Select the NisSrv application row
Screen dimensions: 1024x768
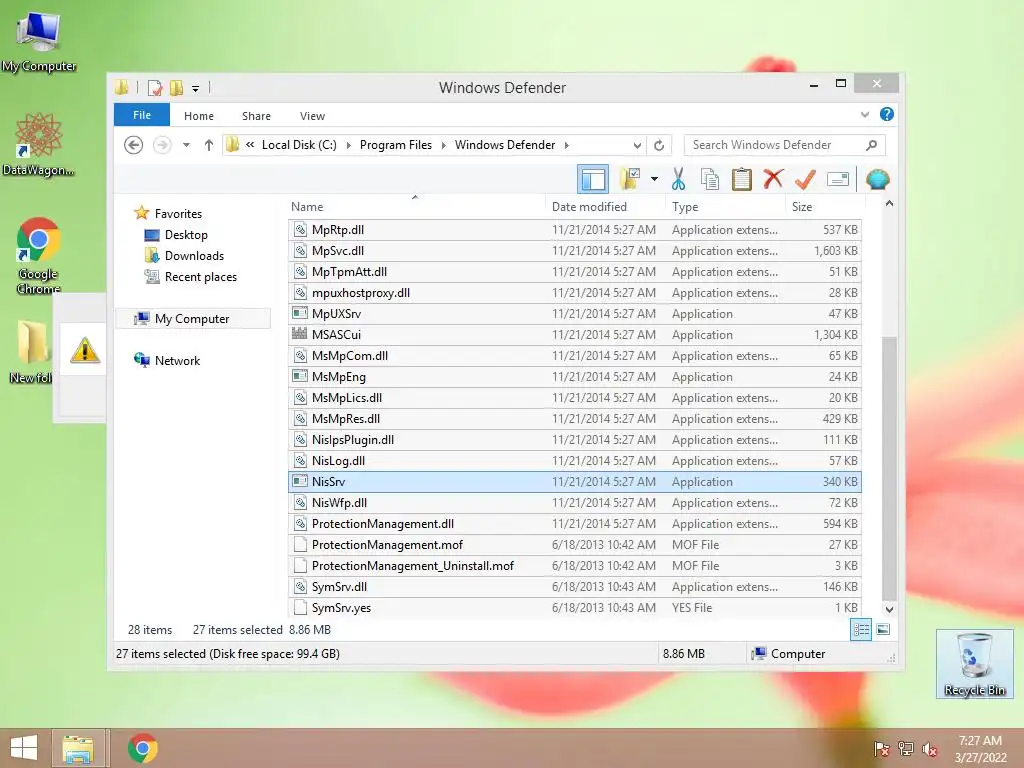(x=575, y=482)
